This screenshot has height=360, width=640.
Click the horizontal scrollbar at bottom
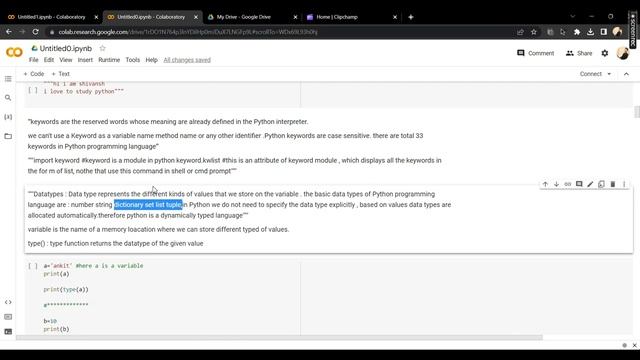[280, 338]
